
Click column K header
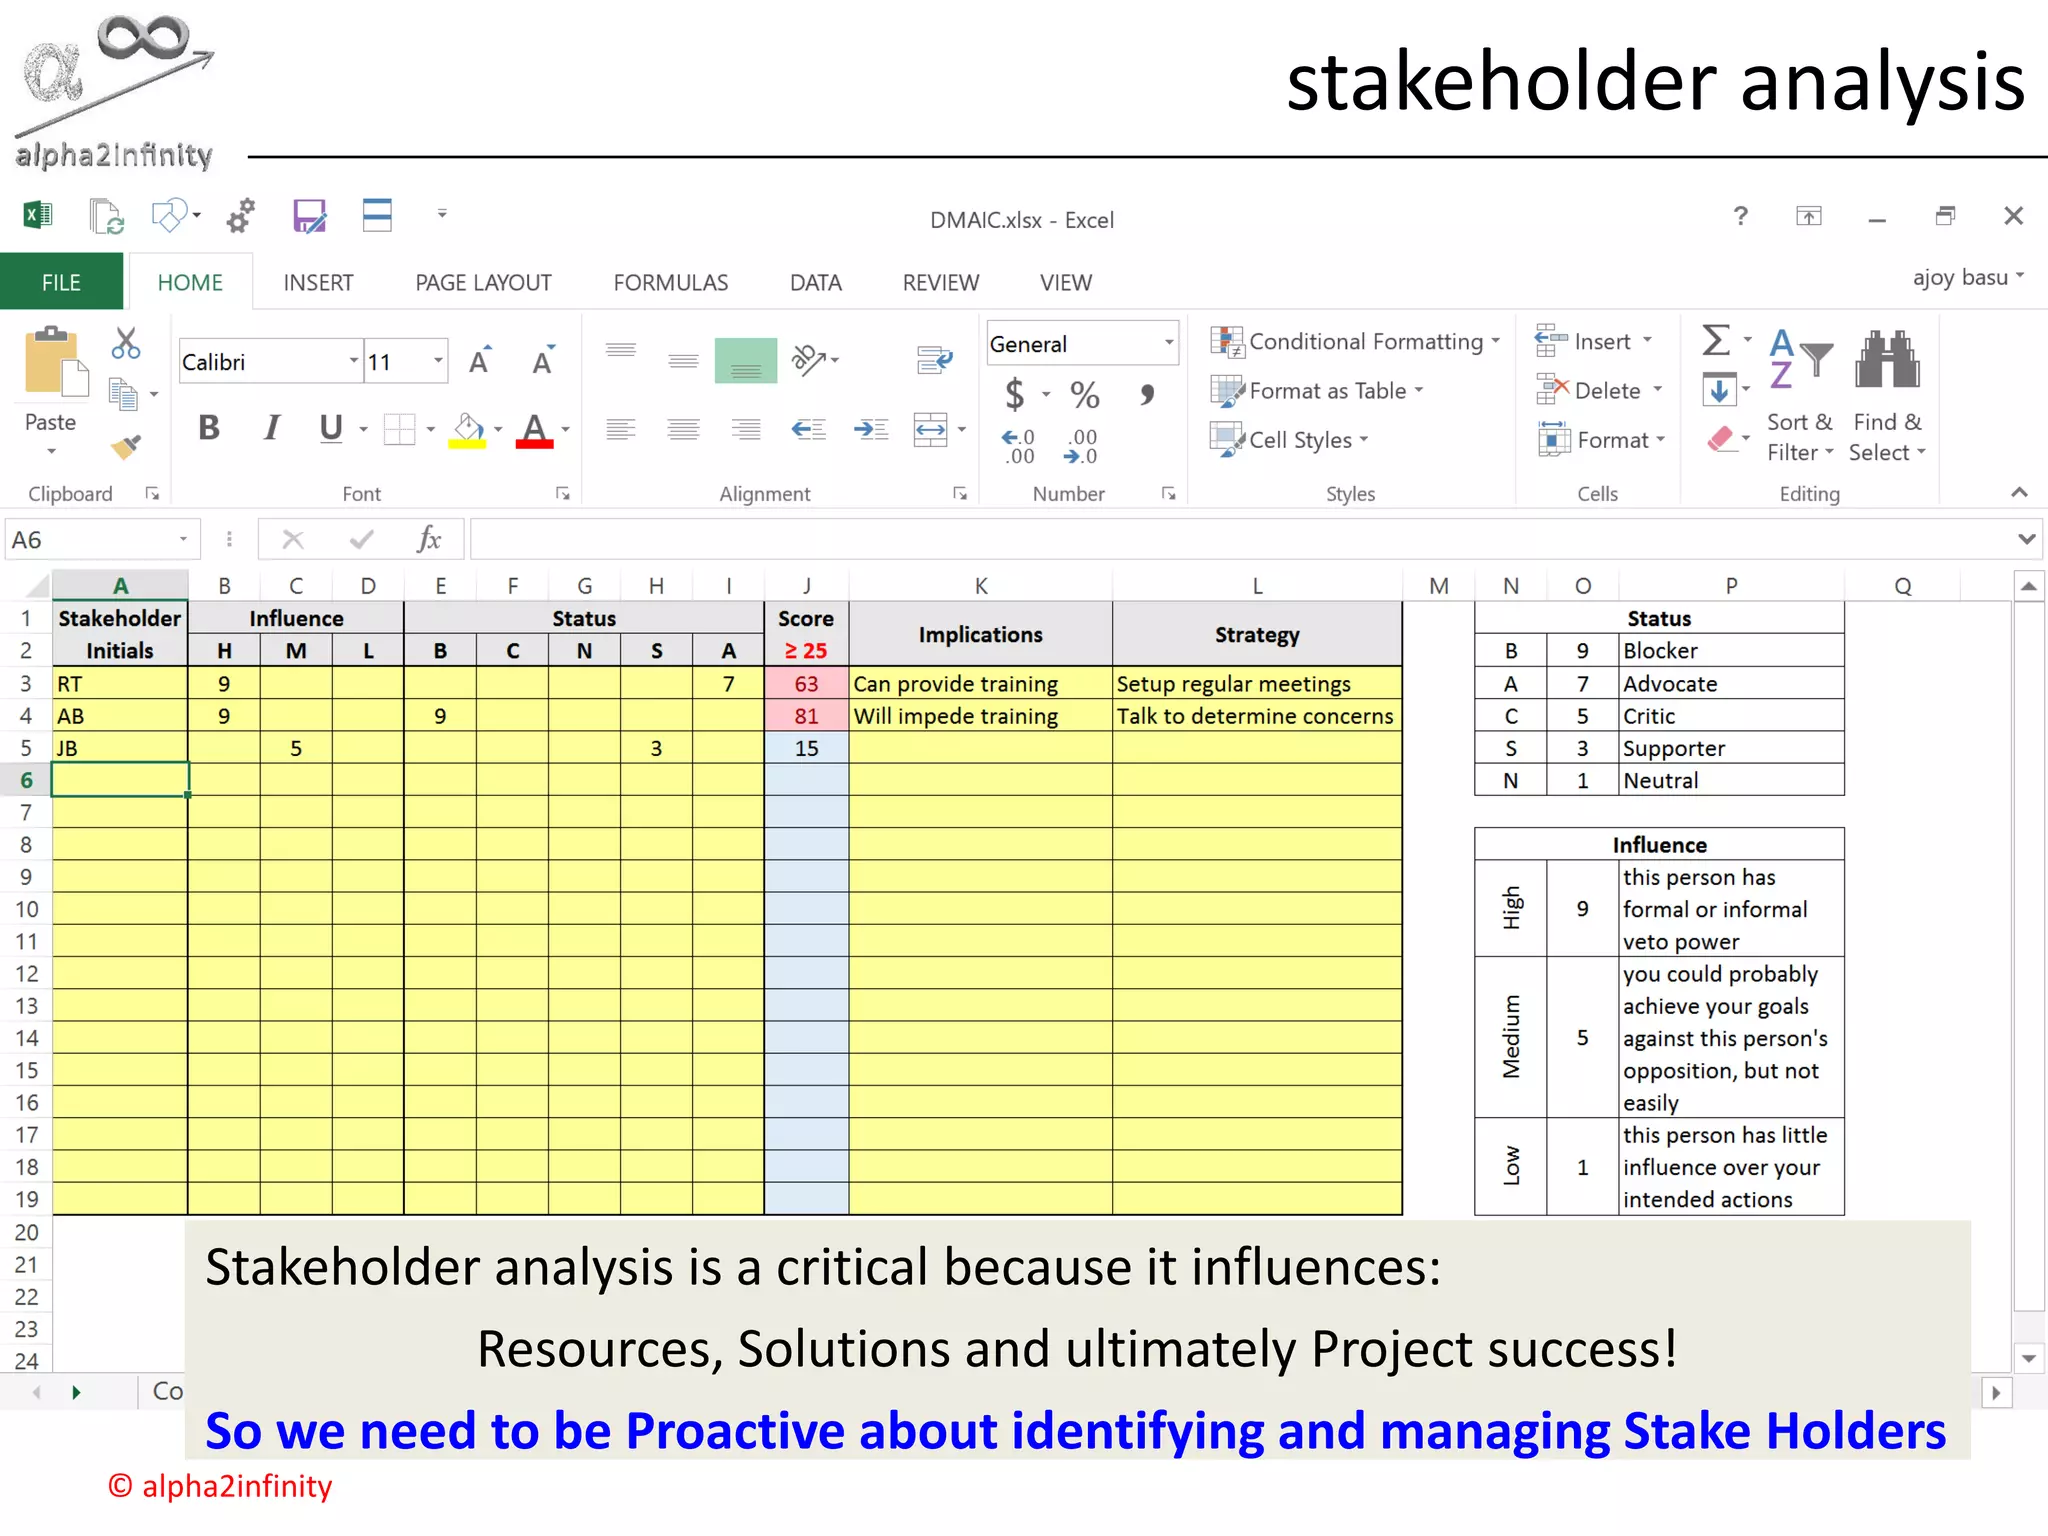(981, 586)
